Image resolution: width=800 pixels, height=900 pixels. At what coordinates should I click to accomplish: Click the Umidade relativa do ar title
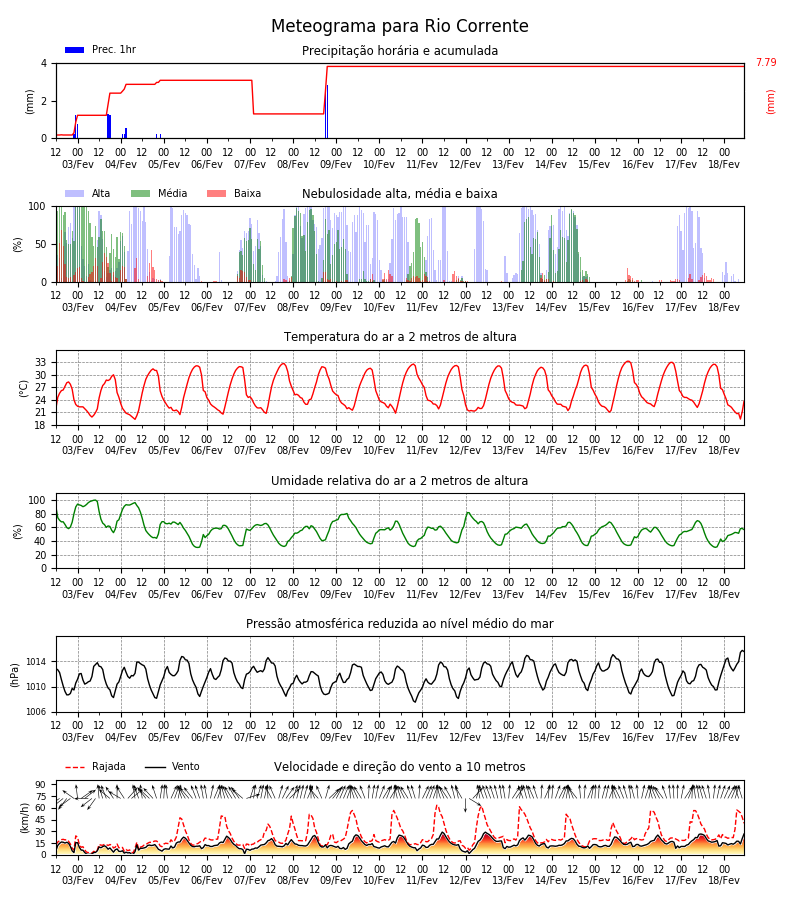pos(400,480)
